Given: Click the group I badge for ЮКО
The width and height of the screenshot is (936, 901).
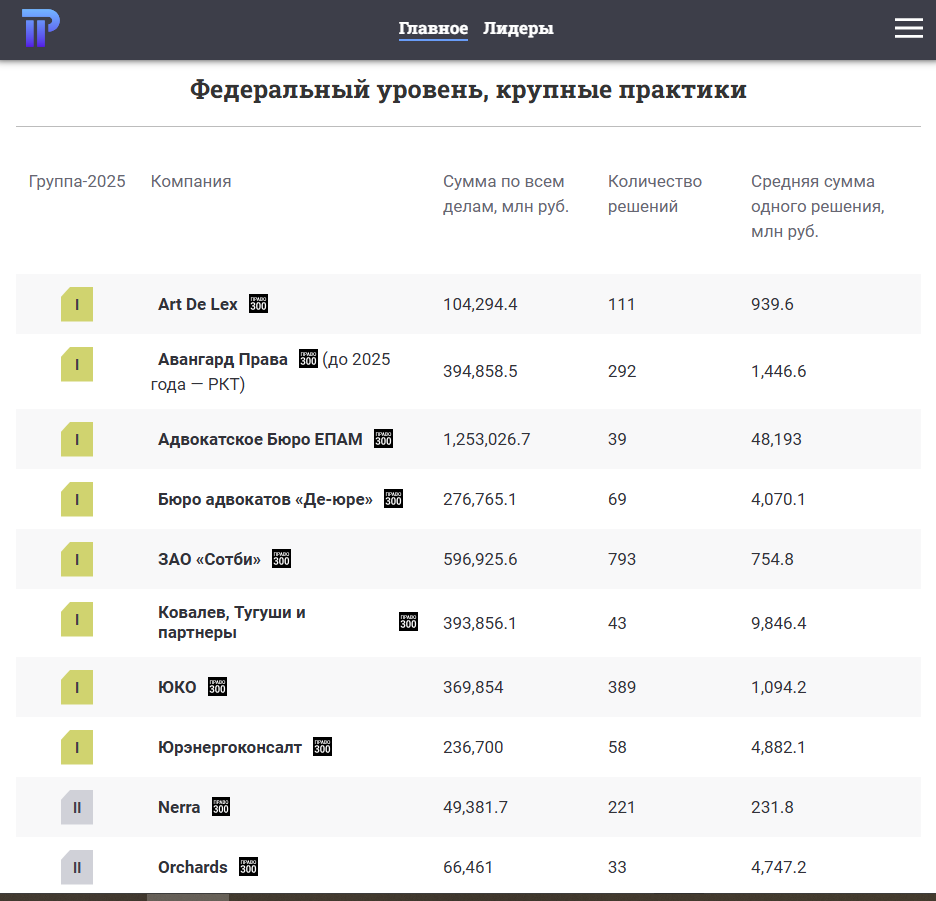Looking at the screenshot, I should point(77,687).
